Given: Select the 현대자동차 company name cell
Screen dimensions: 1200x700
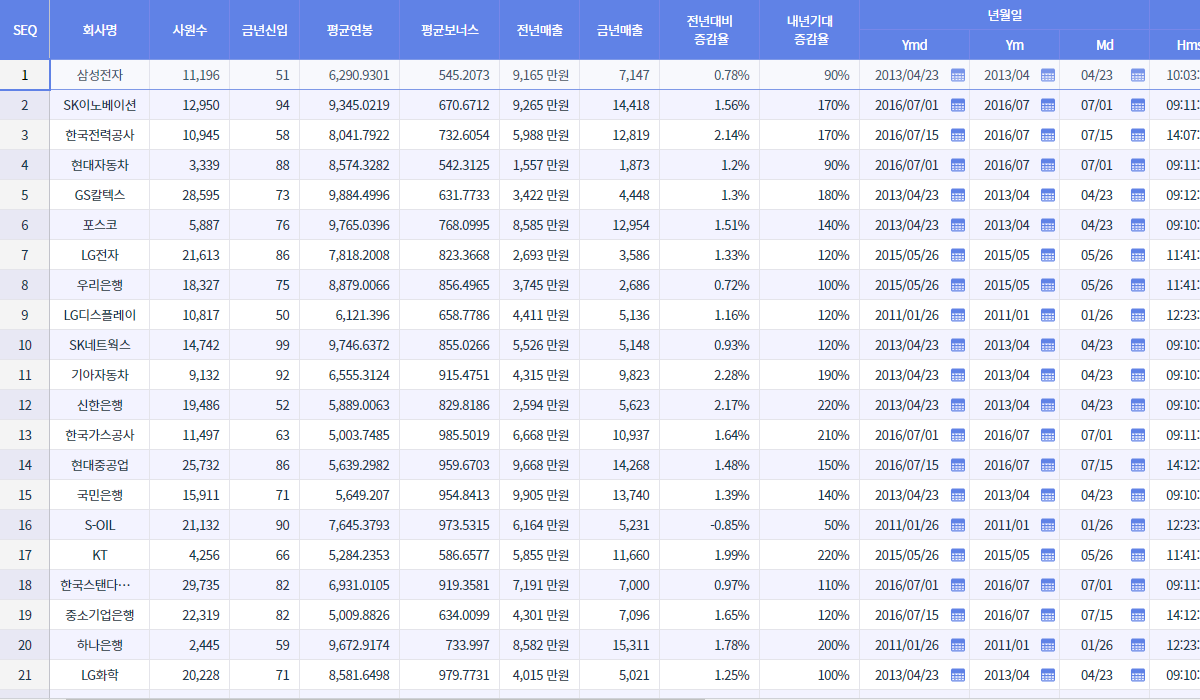Looking at the screenshot, I should [99, 165].
